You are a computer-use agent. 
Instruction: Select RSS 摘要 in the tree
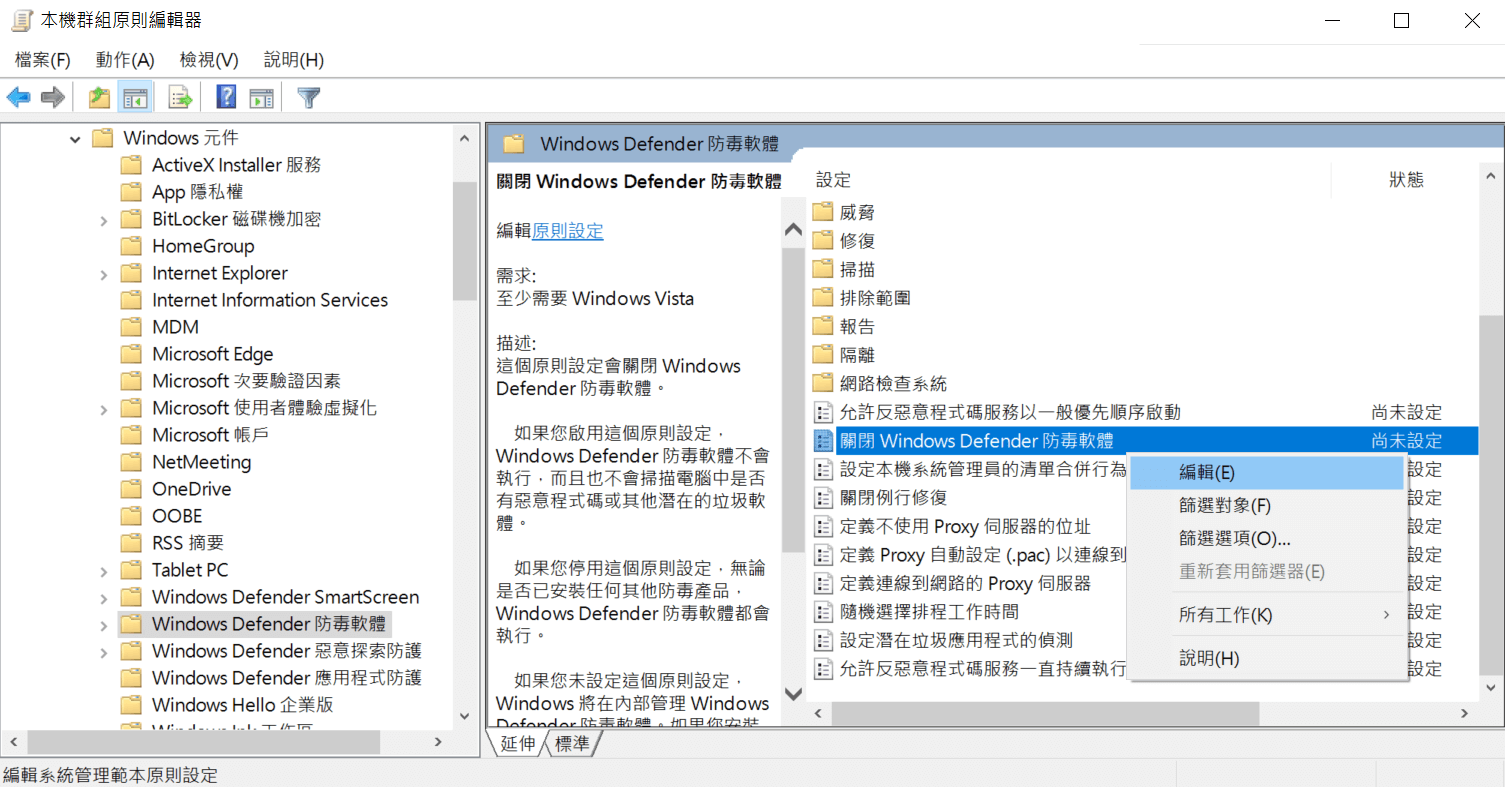[x=188, y=543]
